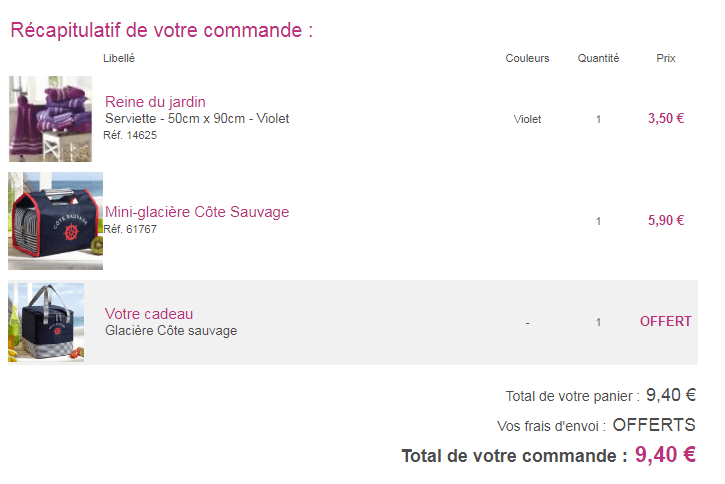Click the Prix column header
The width and height of the screenshot is (725, 484).
click(665, 58)
